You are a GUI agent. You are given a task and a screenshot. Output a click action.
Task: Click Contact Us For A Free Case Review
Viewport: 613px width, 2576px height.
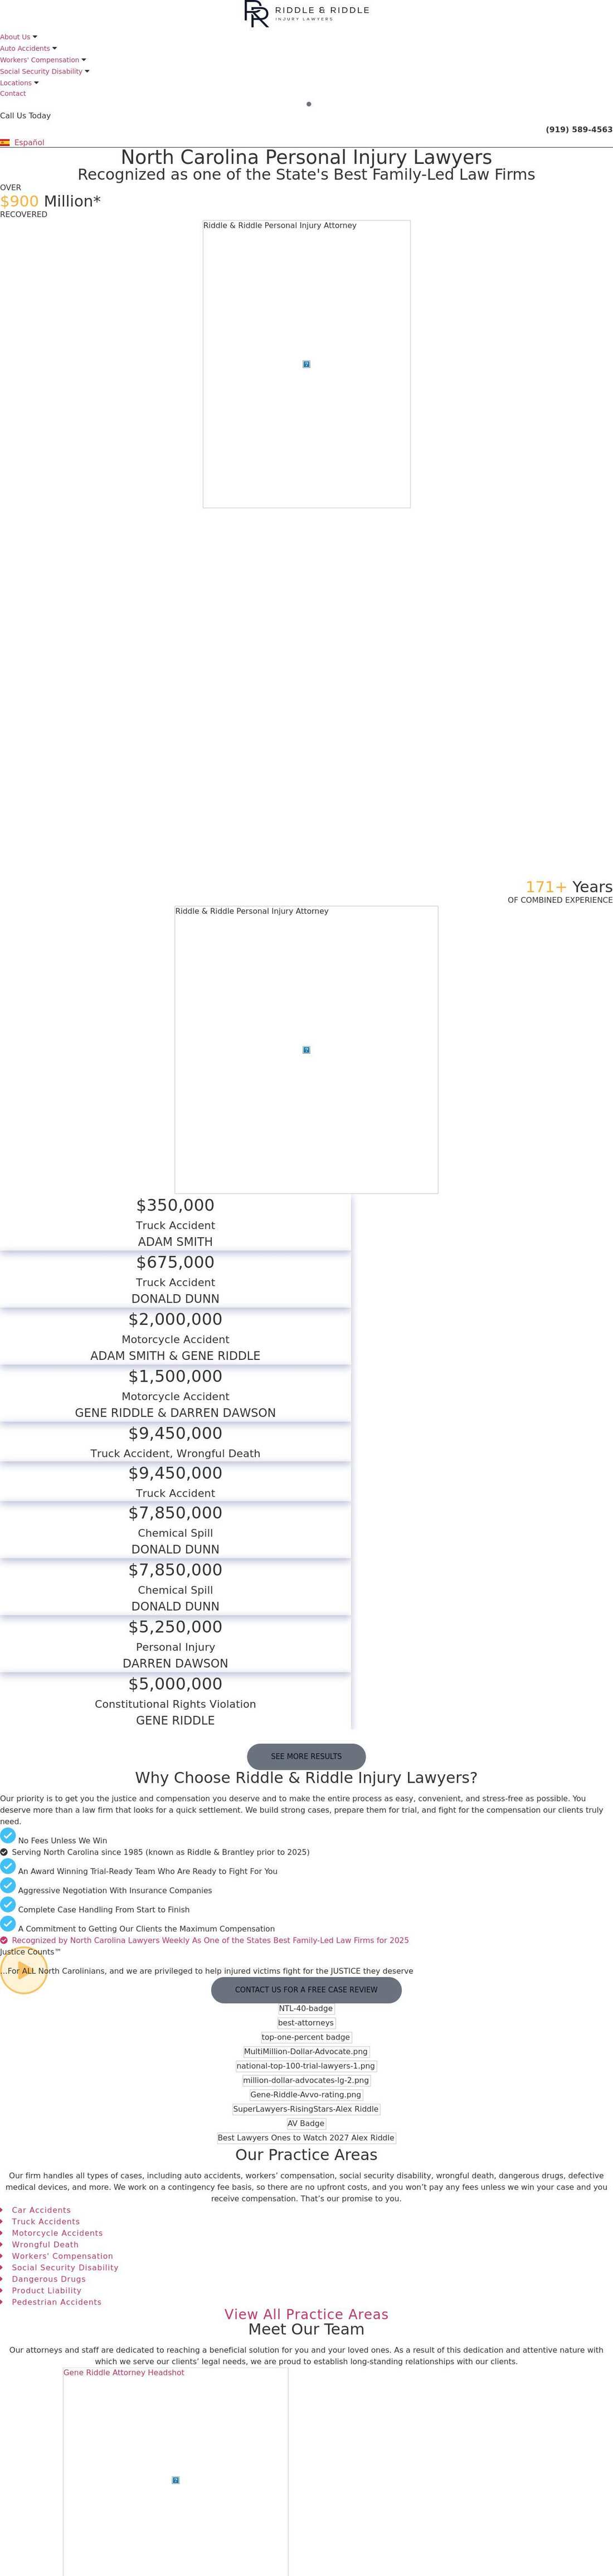pos(306,1990)
